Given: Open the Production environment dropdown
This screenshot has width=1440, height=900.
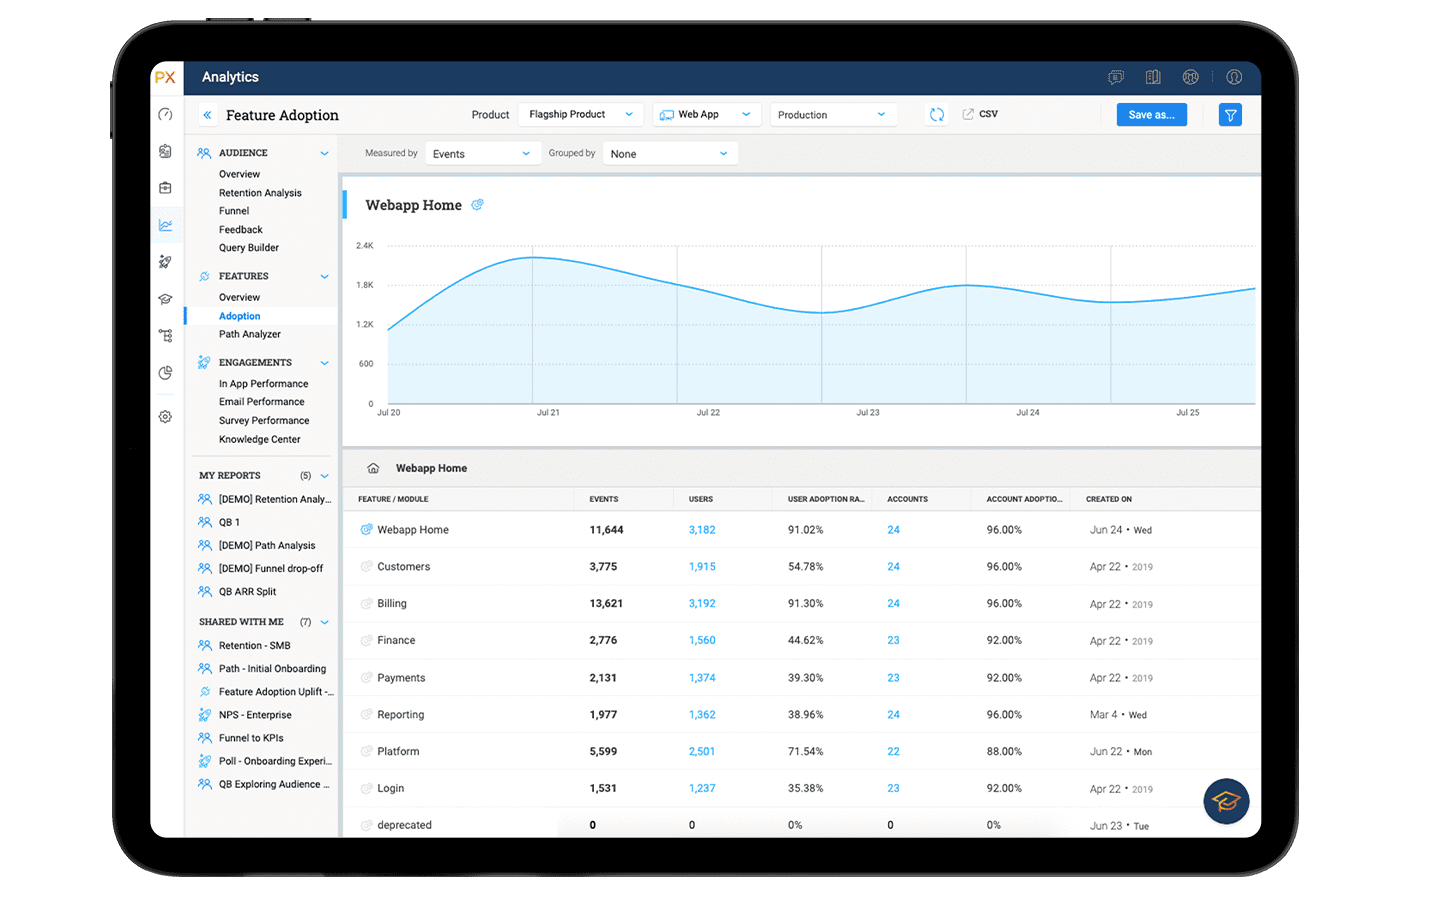Looking at the screenshot, I should pyautogui.click(x=831, y=115).
